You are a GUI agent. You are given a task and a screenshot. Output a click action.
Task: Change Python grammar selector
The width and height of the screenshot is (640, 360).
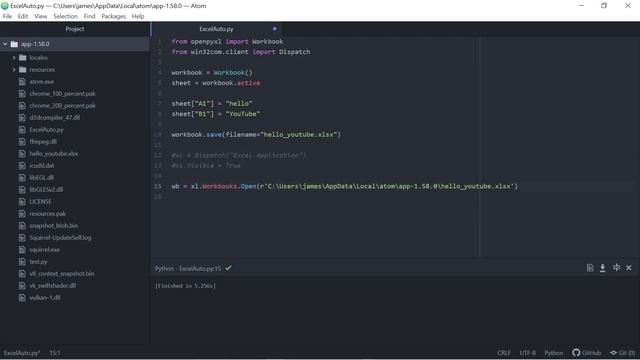pyautogui.click(x=553, y=353)
